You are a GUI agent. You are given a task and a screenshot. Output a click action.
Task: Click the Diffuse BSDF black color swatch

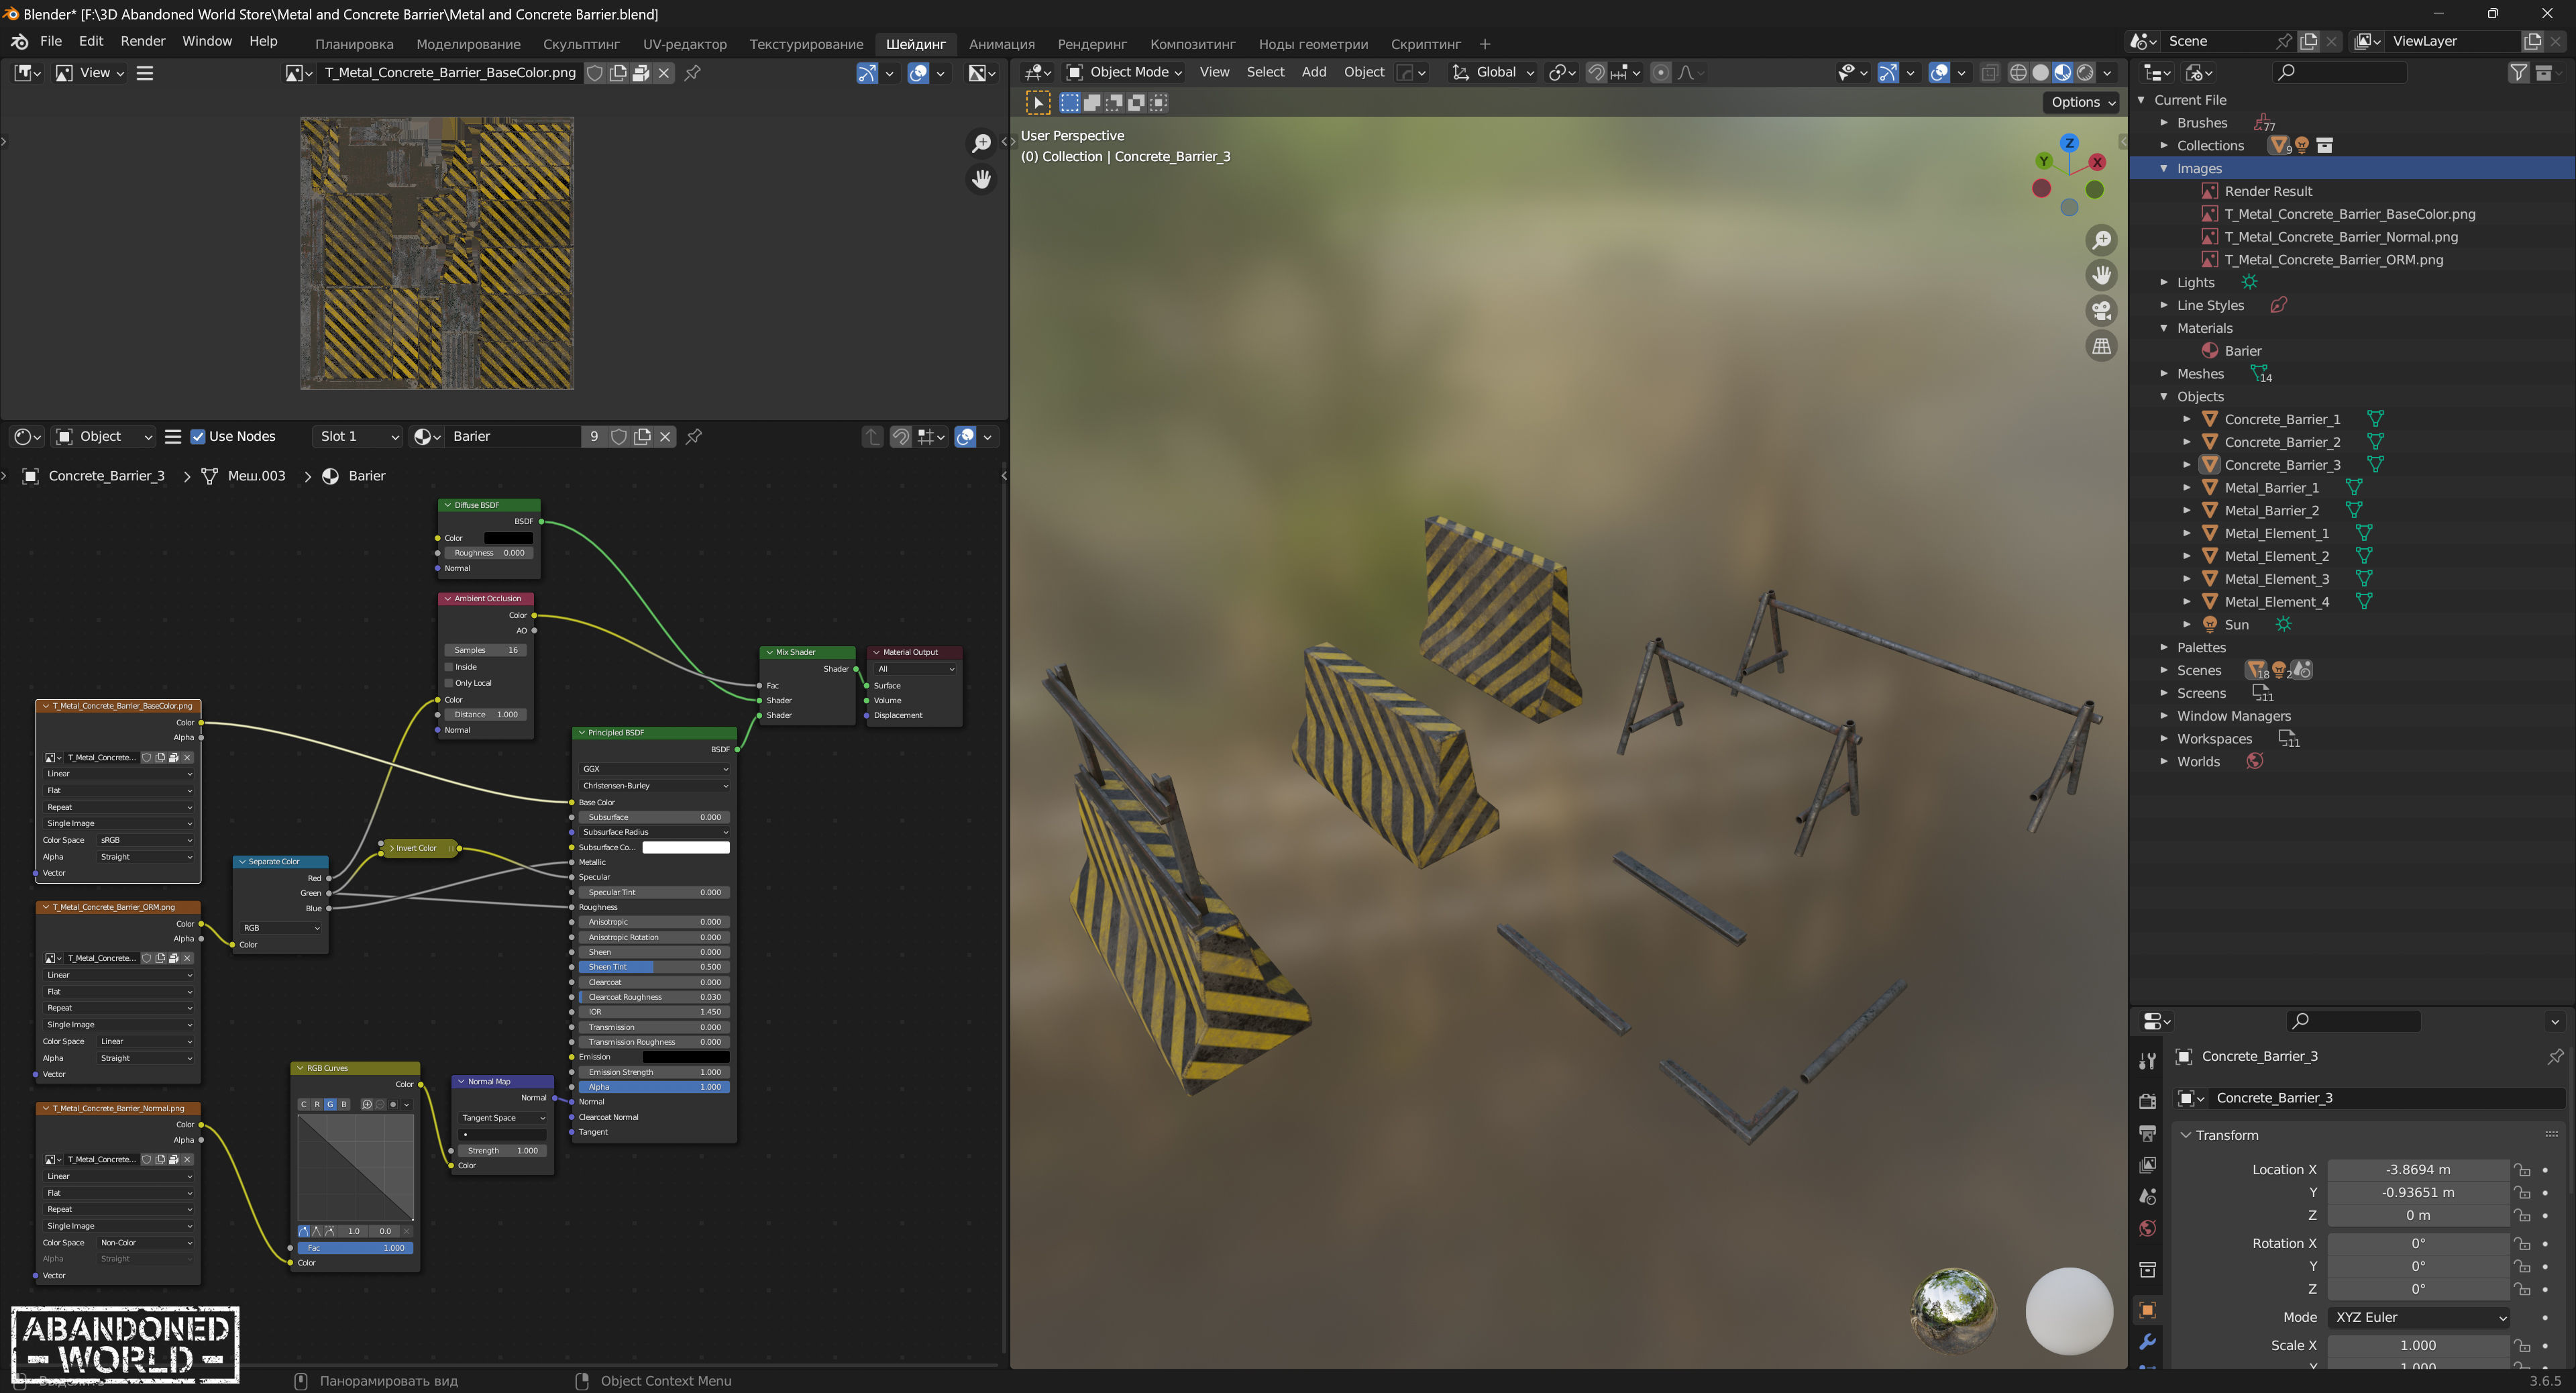pos(508,538)
